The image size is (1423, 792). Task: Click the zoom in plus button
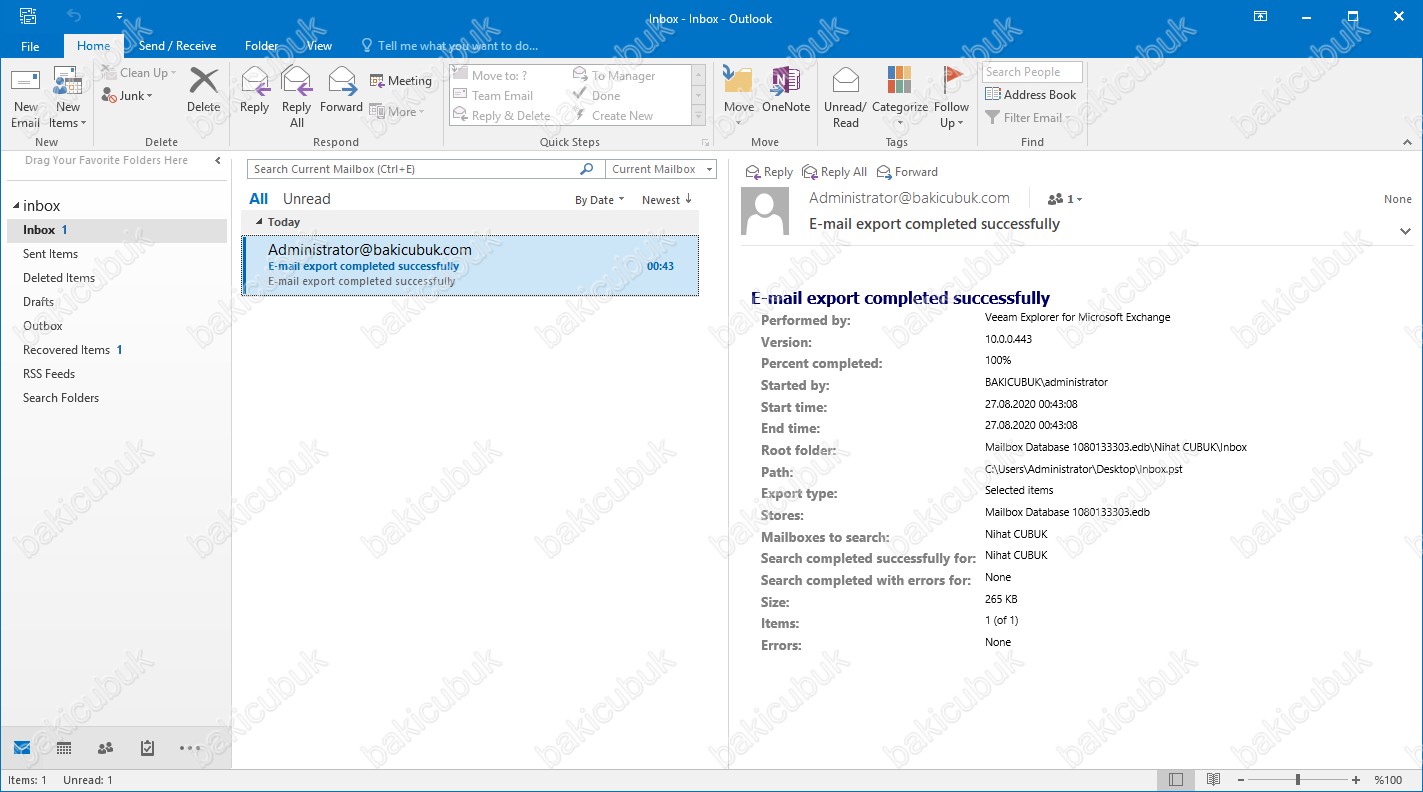[1356, 780]
